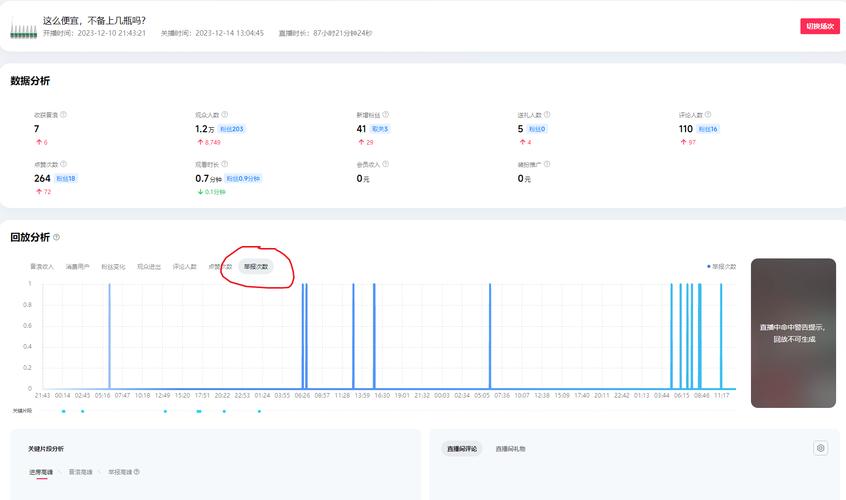Click key segment dot under 20:22
This screenshot has height=500, width=846.
(x=224, y=412)
